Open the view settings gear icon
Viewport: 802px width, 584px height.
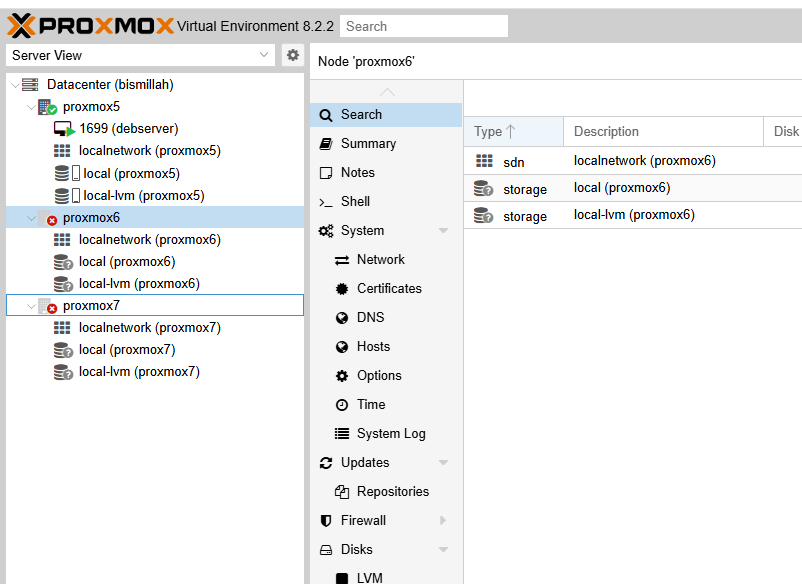[x=292, y=55]
